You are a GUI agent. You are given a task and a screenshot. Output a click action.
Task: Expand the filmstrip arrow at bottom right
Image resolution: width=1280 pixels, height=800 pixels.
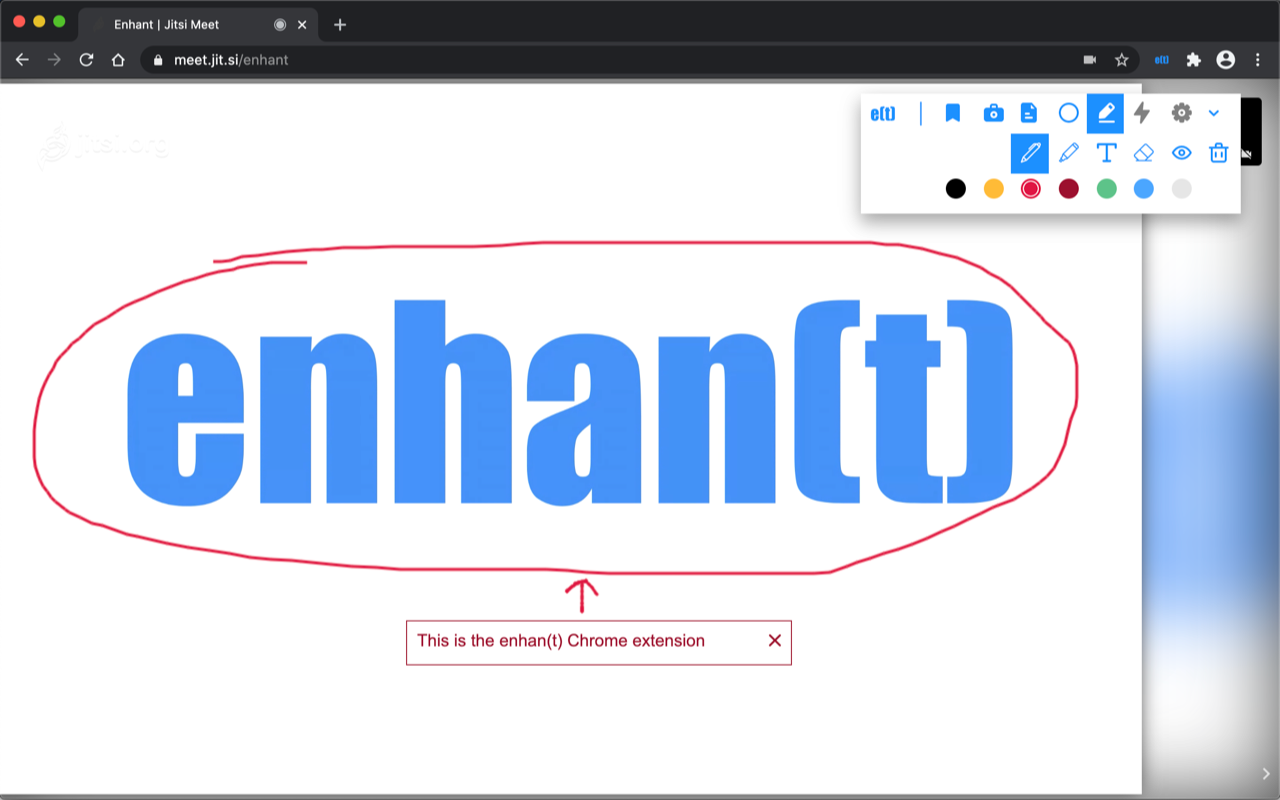coord(1266,773)
